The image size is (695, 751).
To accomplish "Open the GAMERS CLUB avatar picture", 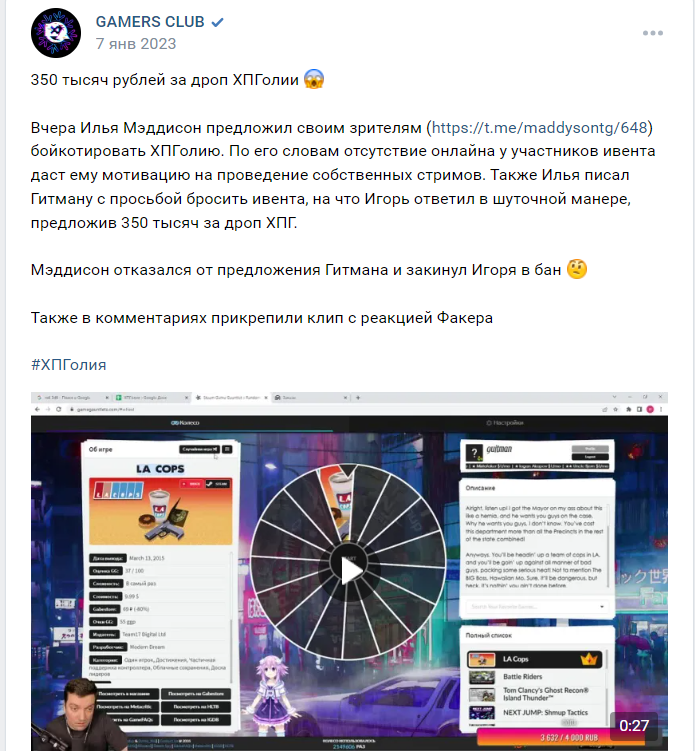I will 56,33.
